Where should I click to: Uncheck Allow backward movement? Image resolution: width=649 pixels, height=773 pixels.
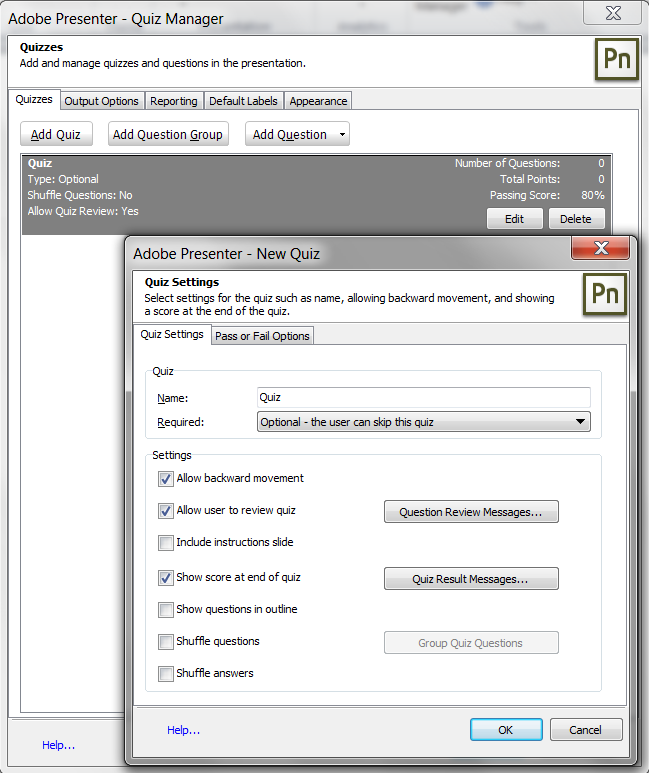pos(166,479)
